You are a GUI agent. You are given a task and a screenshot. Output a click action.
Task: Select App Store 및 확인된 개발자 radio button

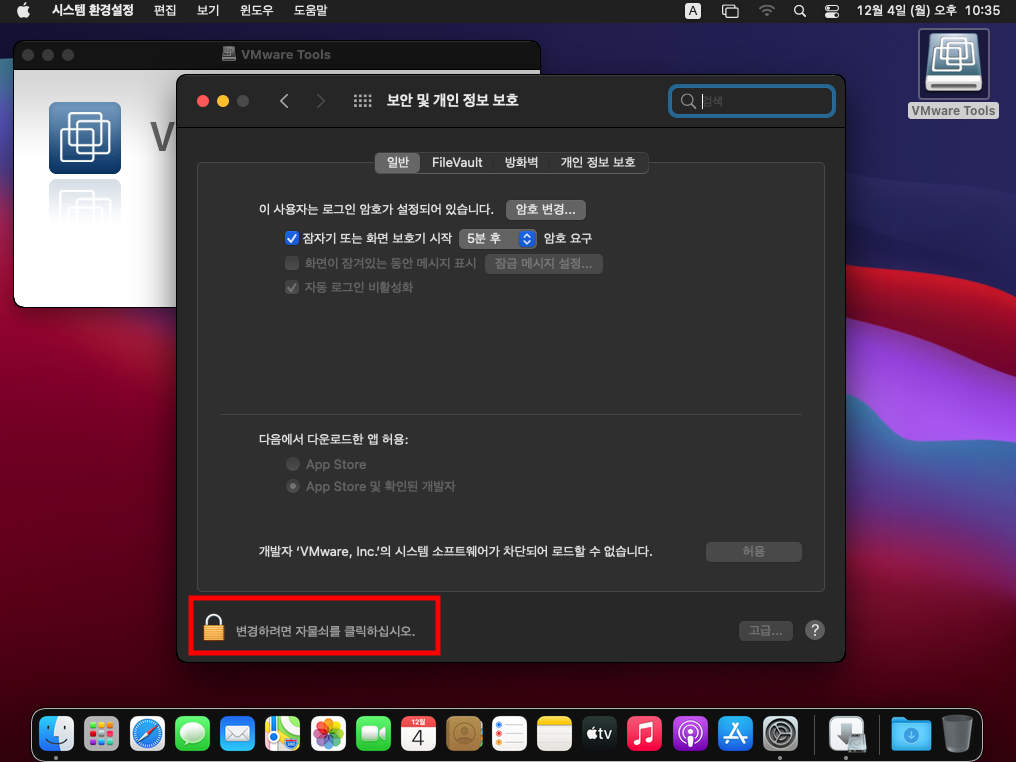(x=293, y=486)
